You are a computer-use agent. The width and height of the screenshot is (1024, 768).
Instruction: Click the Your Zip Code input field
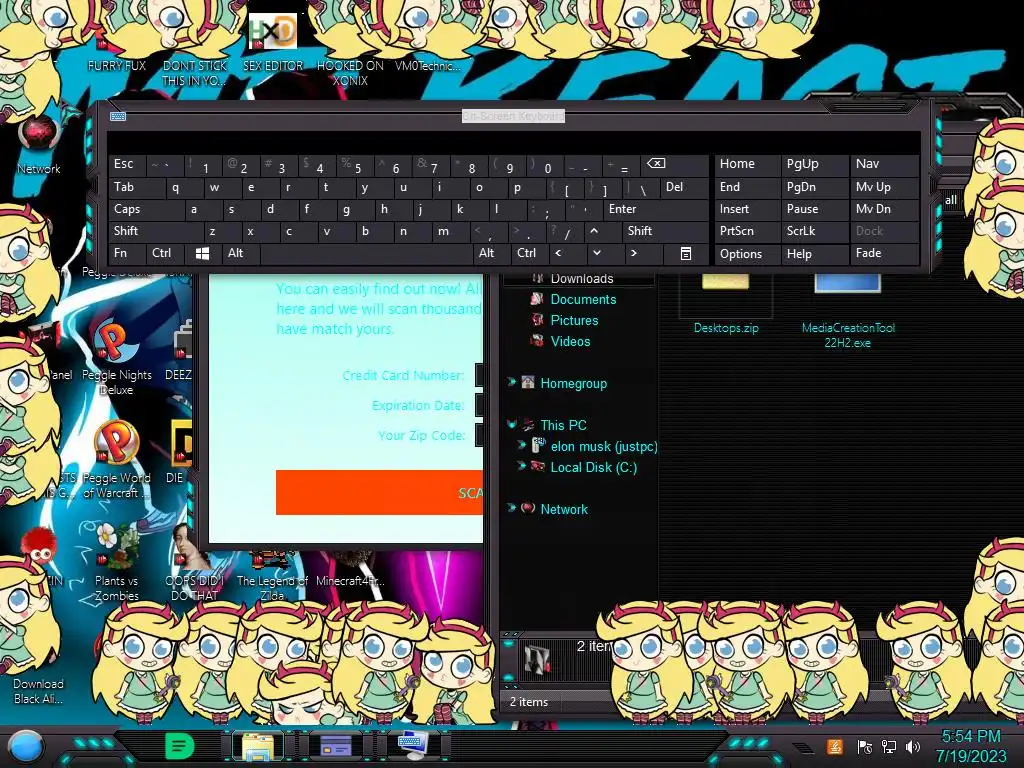pyautogui.click(x=479, y=435)
